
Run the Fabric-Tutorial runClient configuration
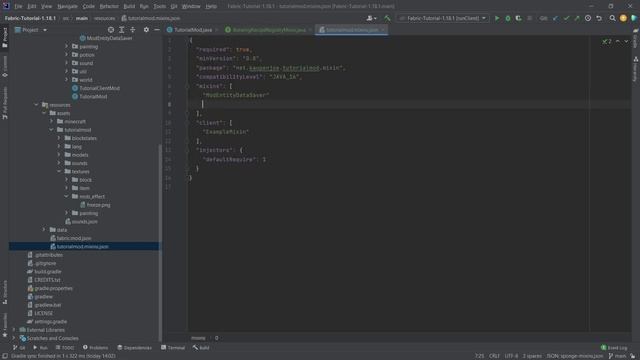(x=497, y=18)
